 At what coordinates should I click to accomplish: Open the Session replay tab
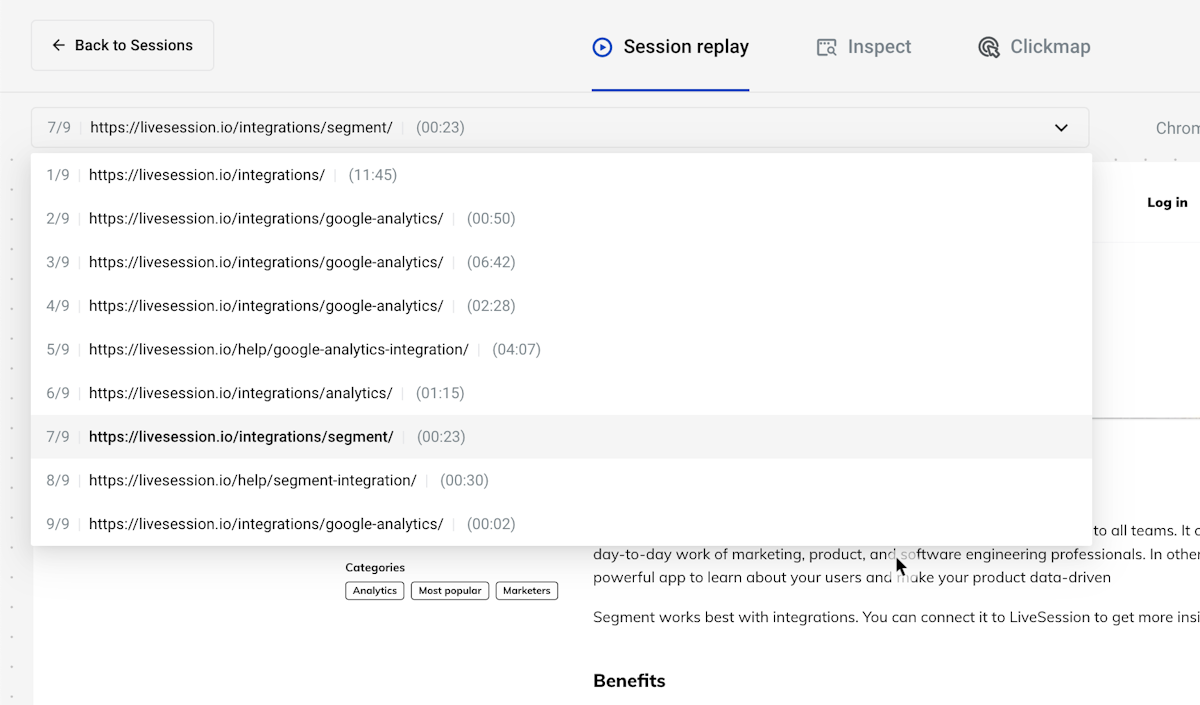click(x=670, y=47)
